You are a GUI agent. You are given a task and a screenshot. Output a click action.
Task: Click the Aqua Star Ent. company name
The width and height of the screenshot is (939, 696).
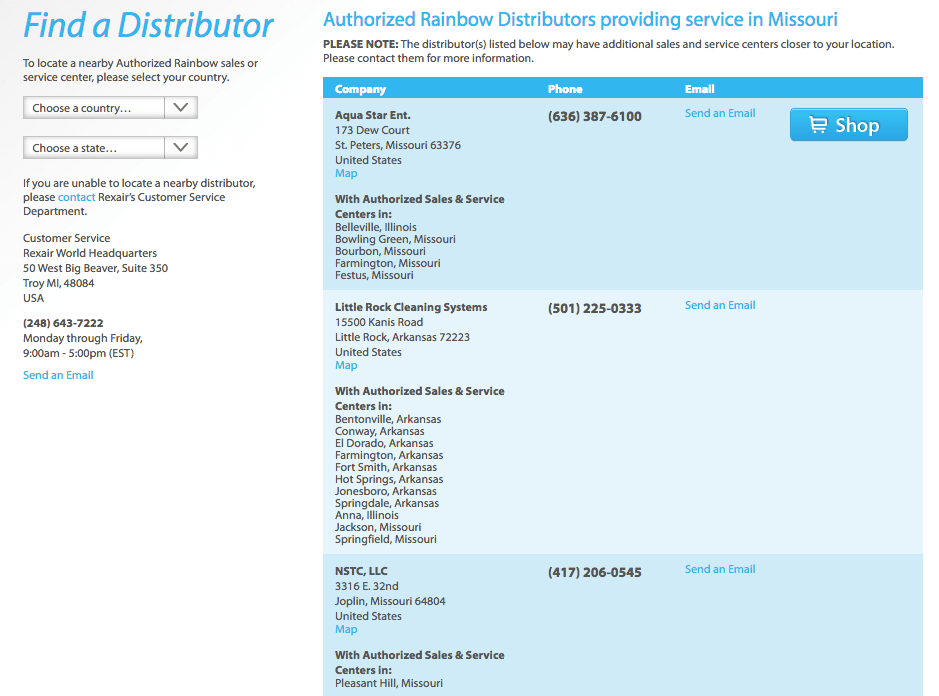pos(372,116)
